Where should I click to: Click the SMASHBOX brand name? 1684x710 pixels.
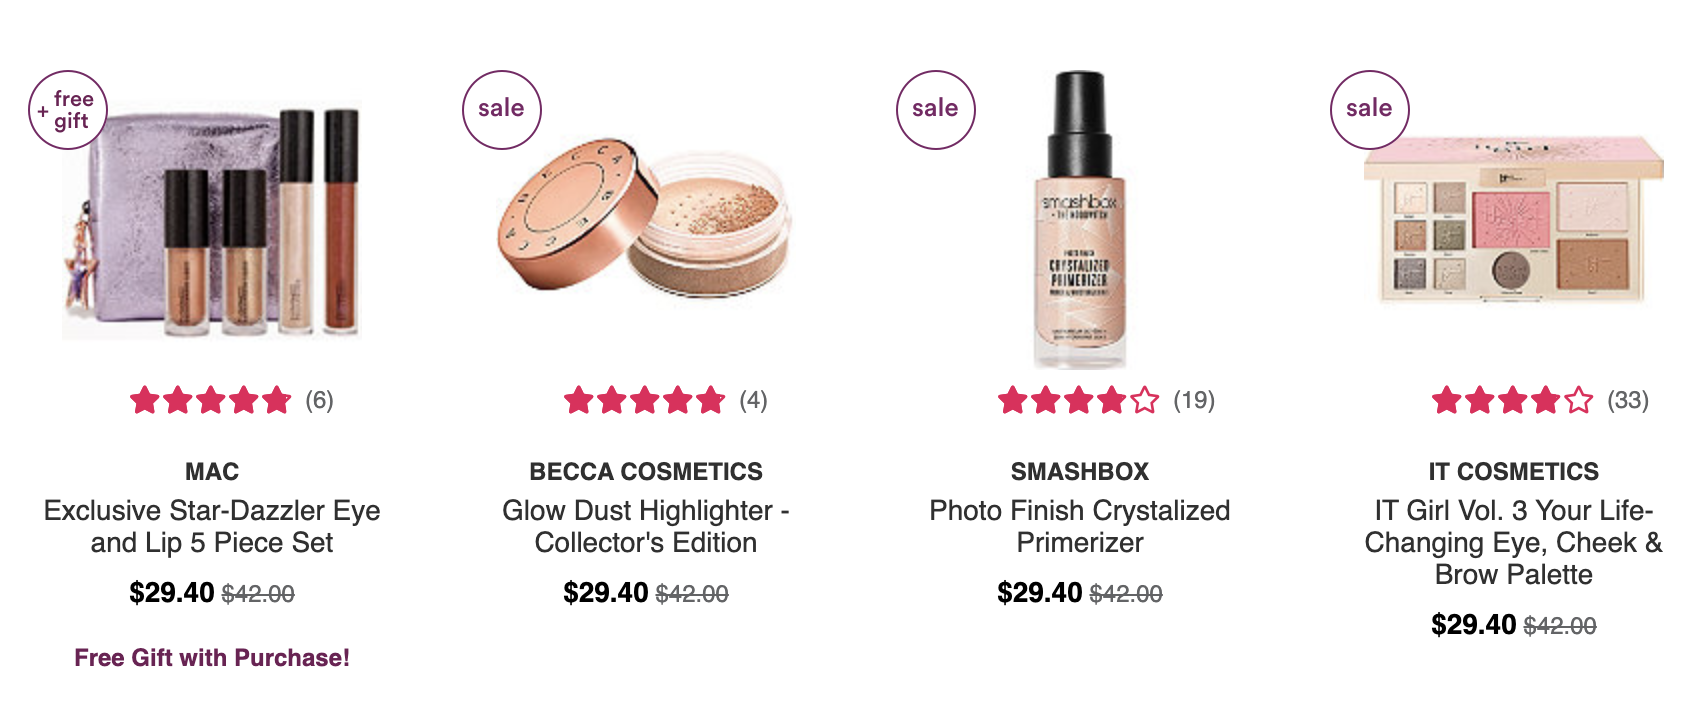1080,472
